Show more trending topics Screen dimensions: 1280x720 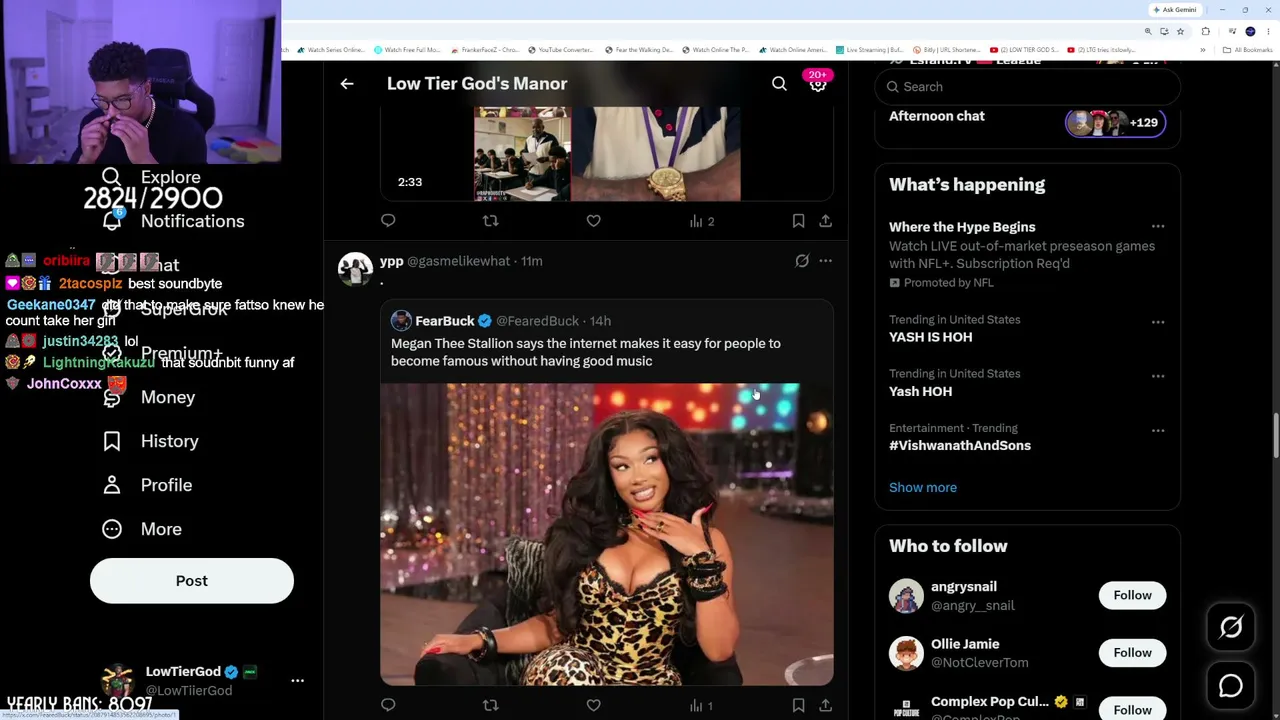click(923, 488)
